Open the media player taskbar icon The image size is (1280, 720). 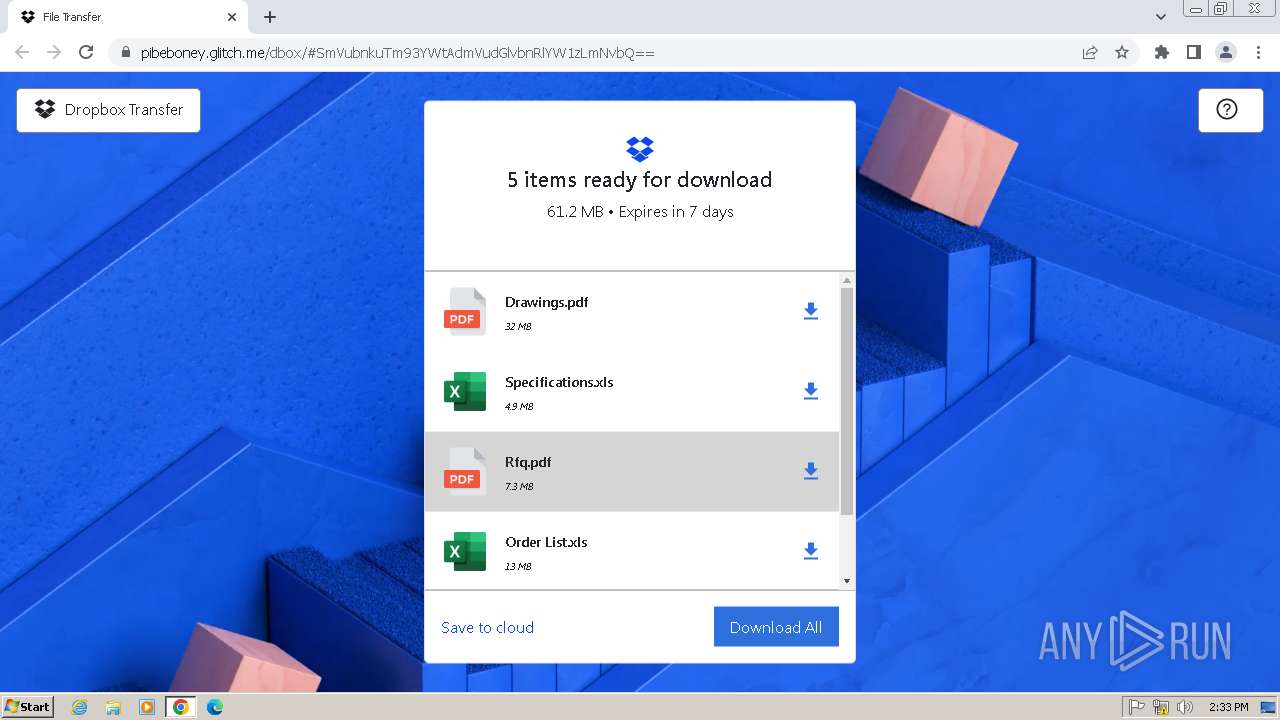tap(147, 707)
